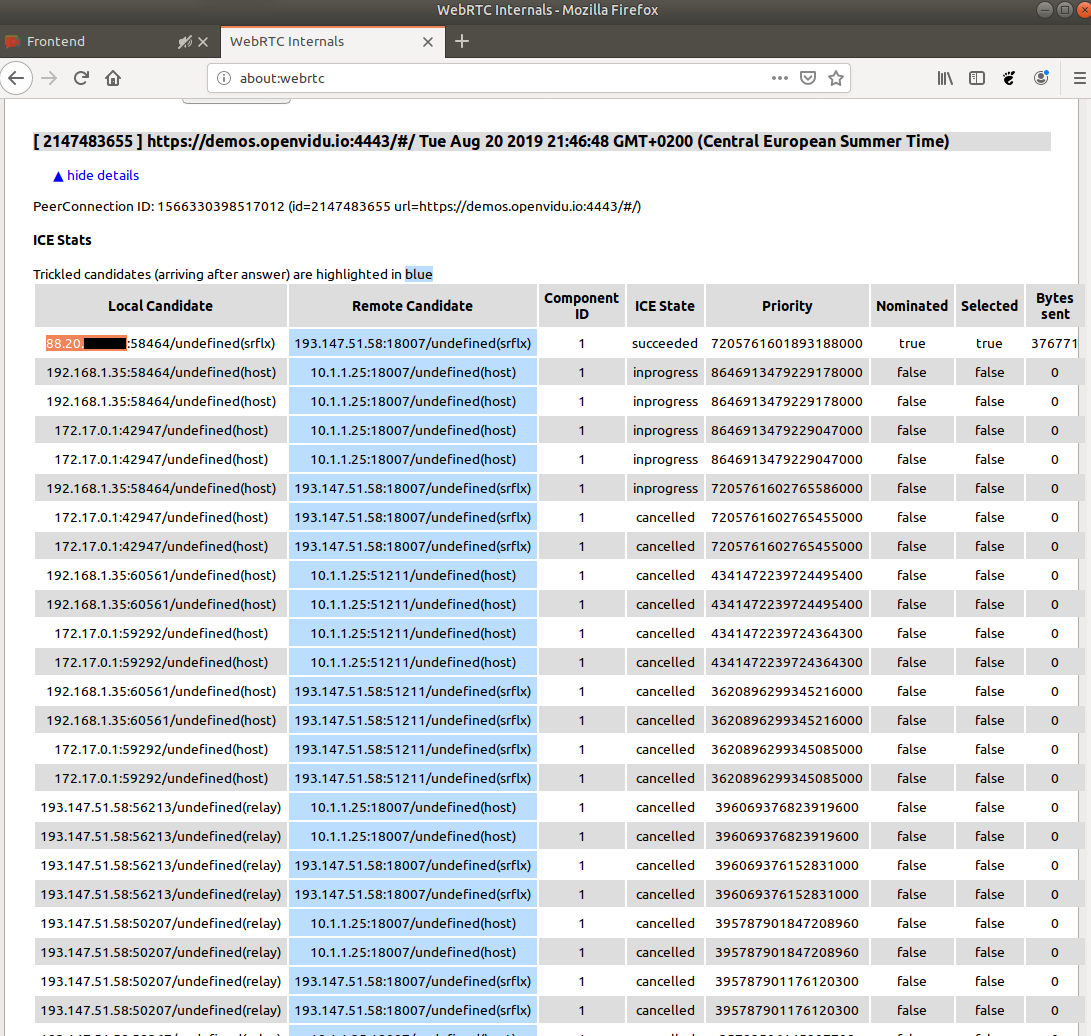Collapse details with the hide details triangle

click(59, 175)
